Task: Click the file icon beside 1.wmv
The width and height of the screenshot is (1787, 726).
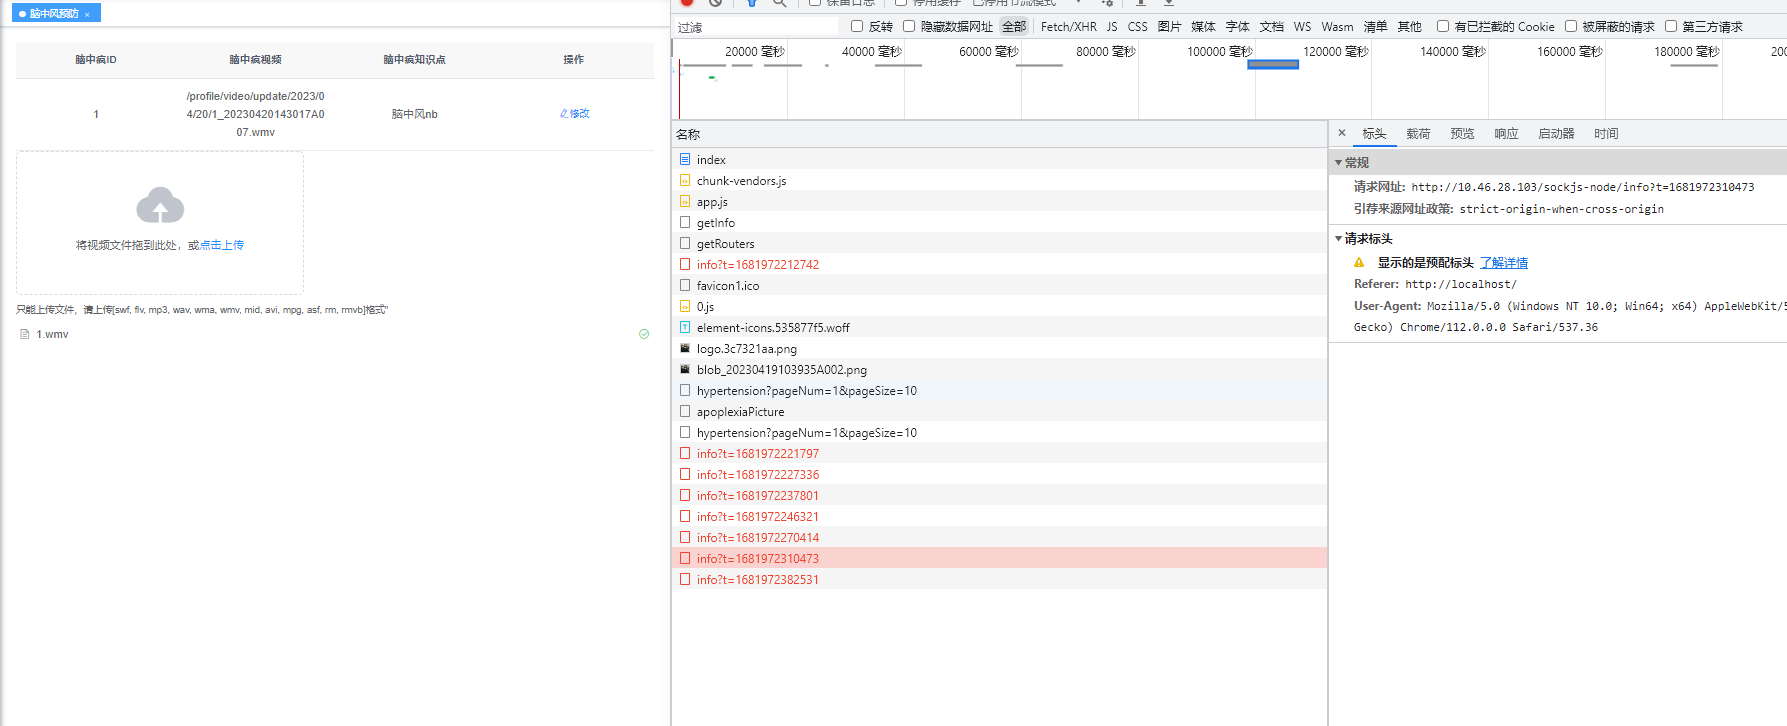Action: 25,334
